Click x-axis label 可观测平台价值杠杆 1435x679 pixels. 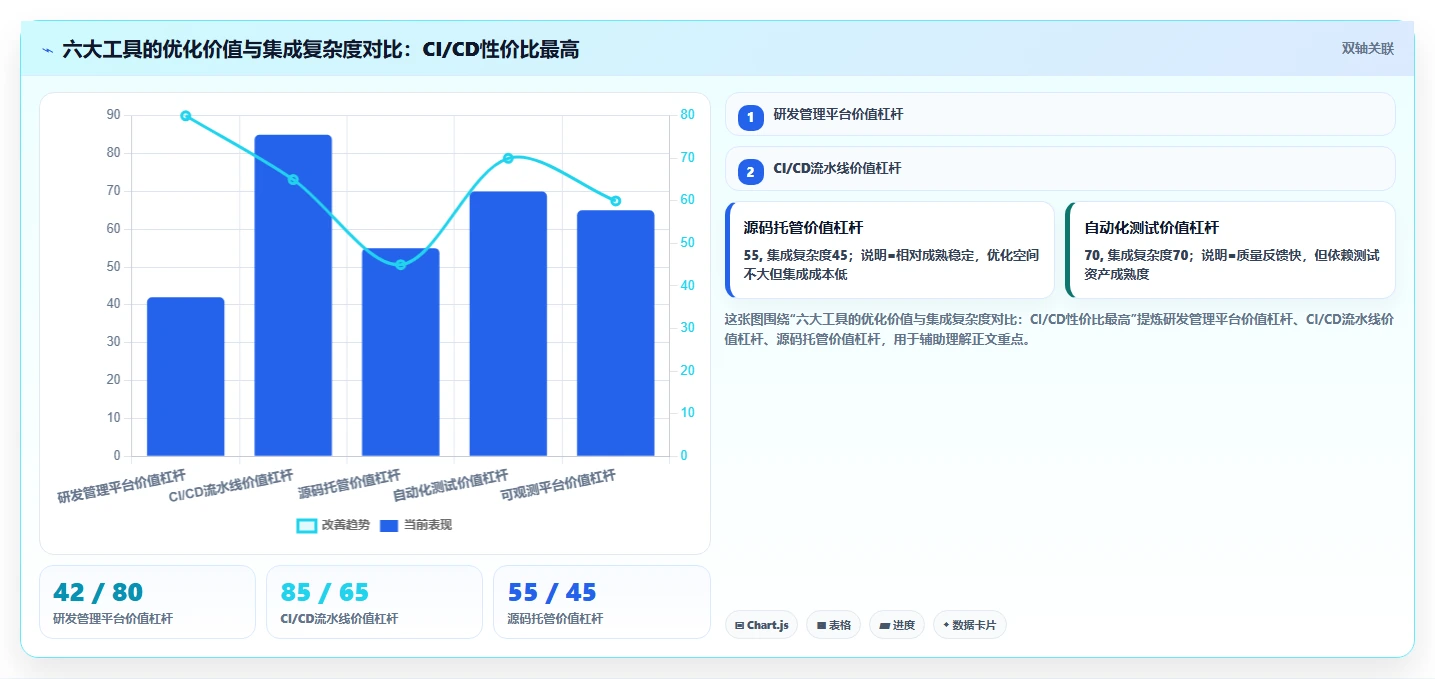coord(558,485)
